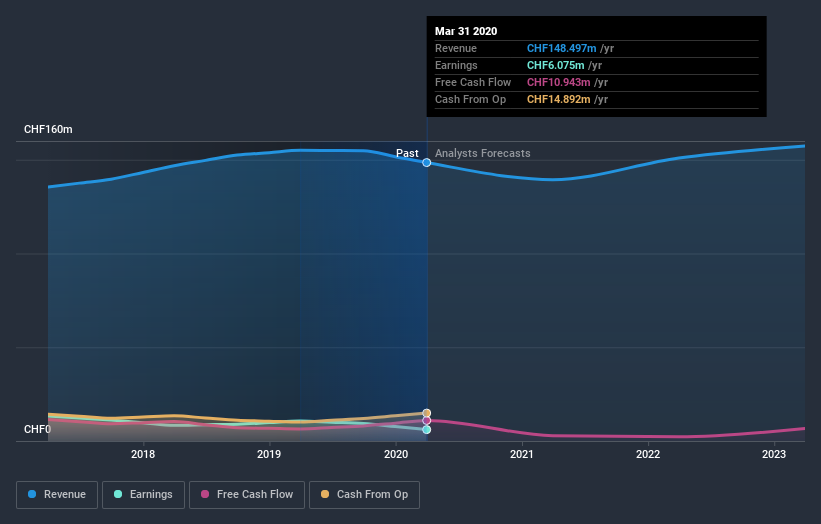
Task: Click the CHF10.943m free cash flow value
Action: (559, 82)
